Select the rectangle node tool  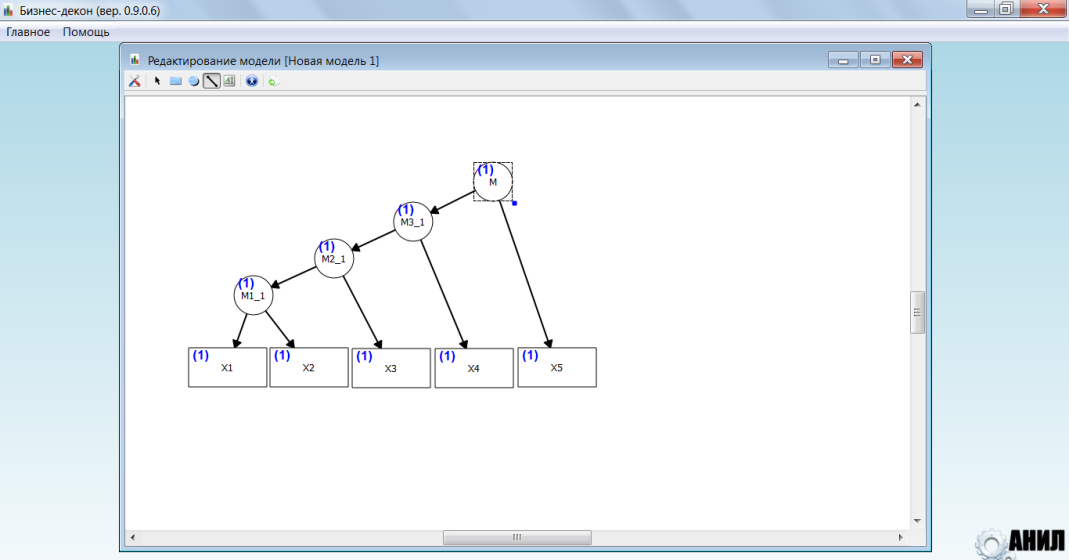(x=176, y=81)
